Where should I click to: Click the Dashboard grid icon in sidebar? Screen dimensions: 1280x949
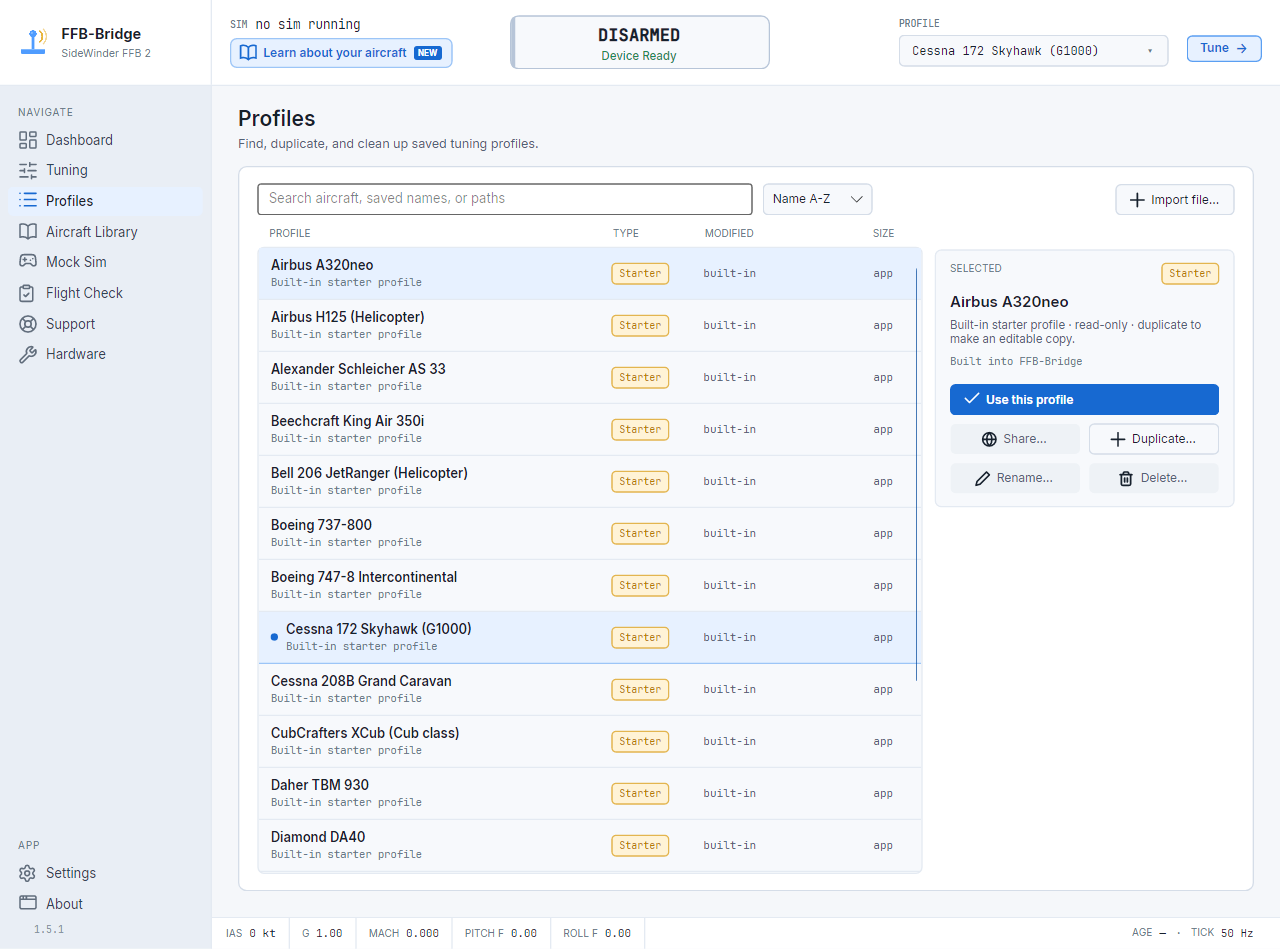[28, 140]
